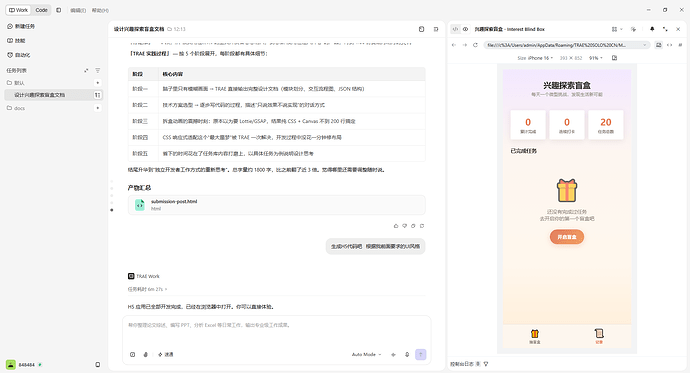Open the Auto Mode dropdown
Image resolution: width=690 pixels, height=373 pixels.
coord(367,355)
